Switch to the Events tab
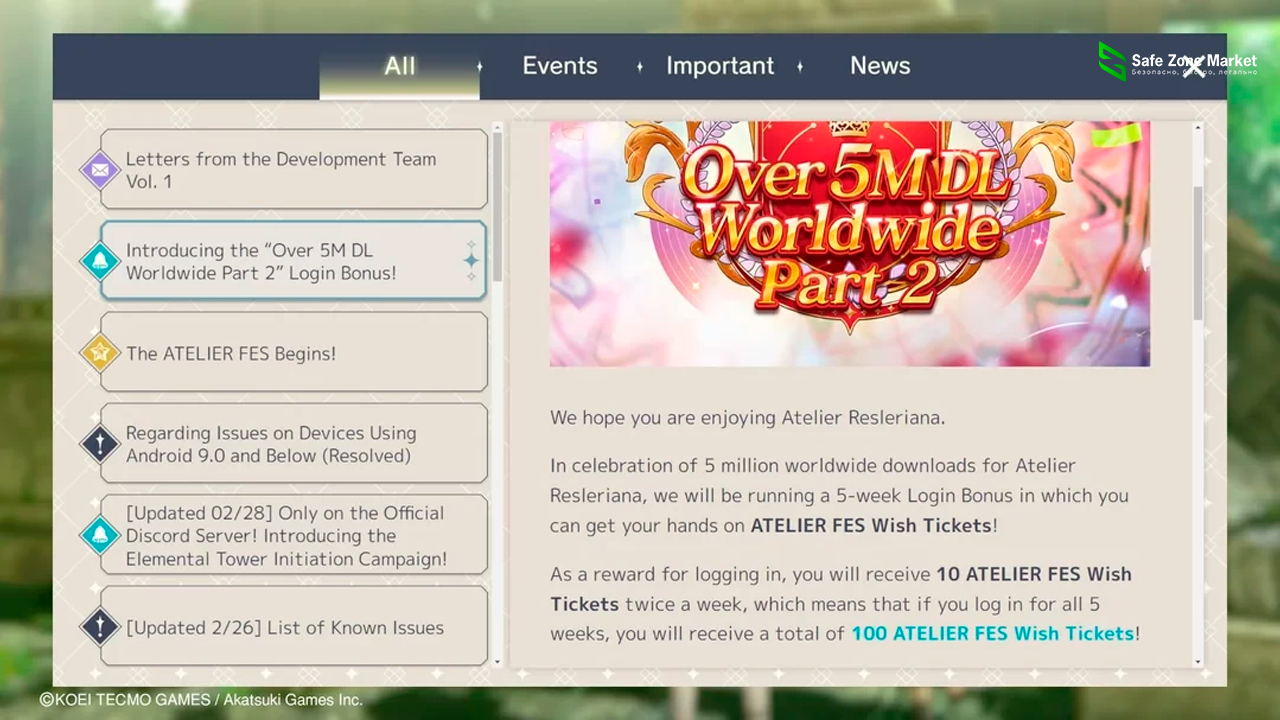This screenshot has width=1280, height=720. [x=559, y=66]
